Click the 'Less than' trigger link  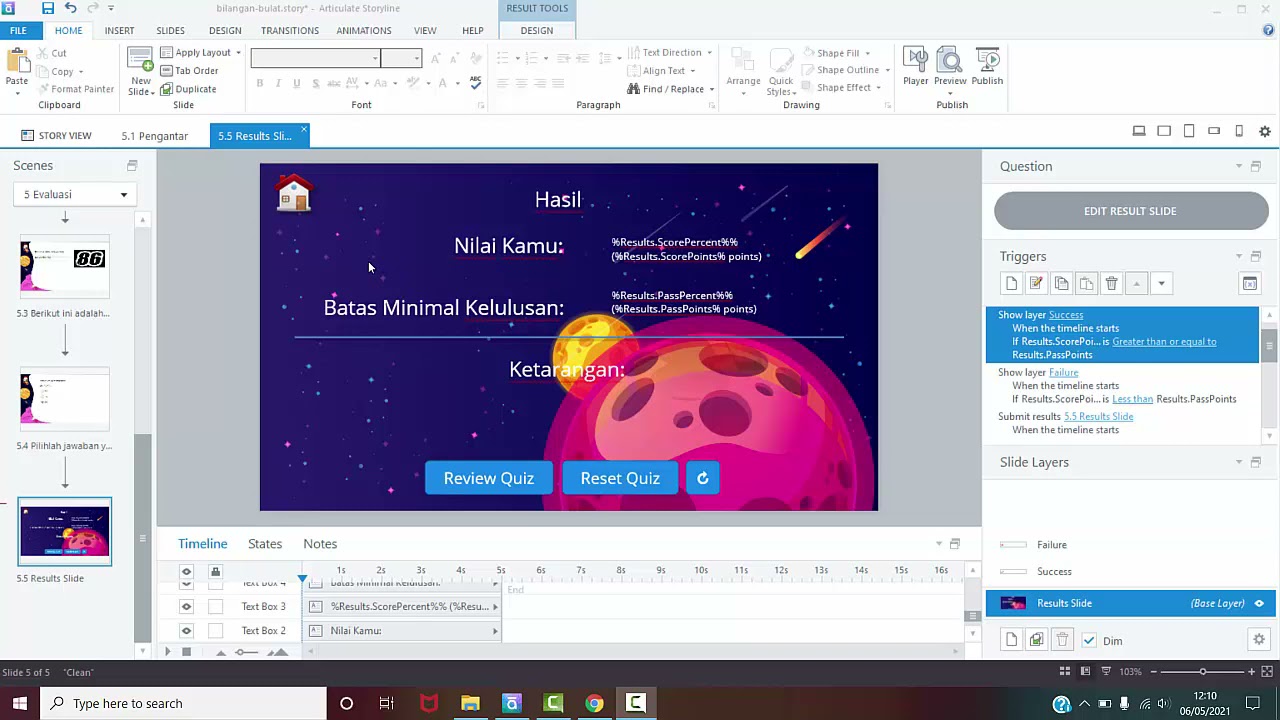[x=1132, y=399]
